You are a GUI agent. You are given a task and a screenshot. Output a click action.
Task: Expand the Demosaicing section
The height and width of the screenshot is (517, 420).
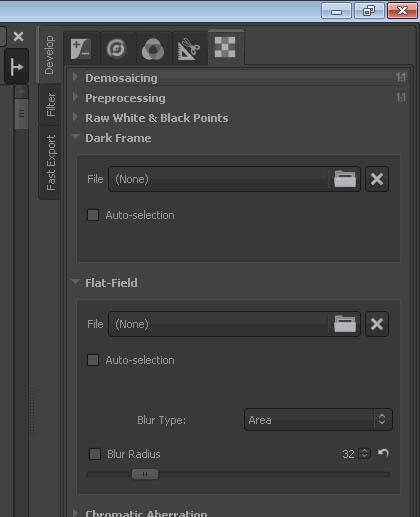(x=121, y=78)
